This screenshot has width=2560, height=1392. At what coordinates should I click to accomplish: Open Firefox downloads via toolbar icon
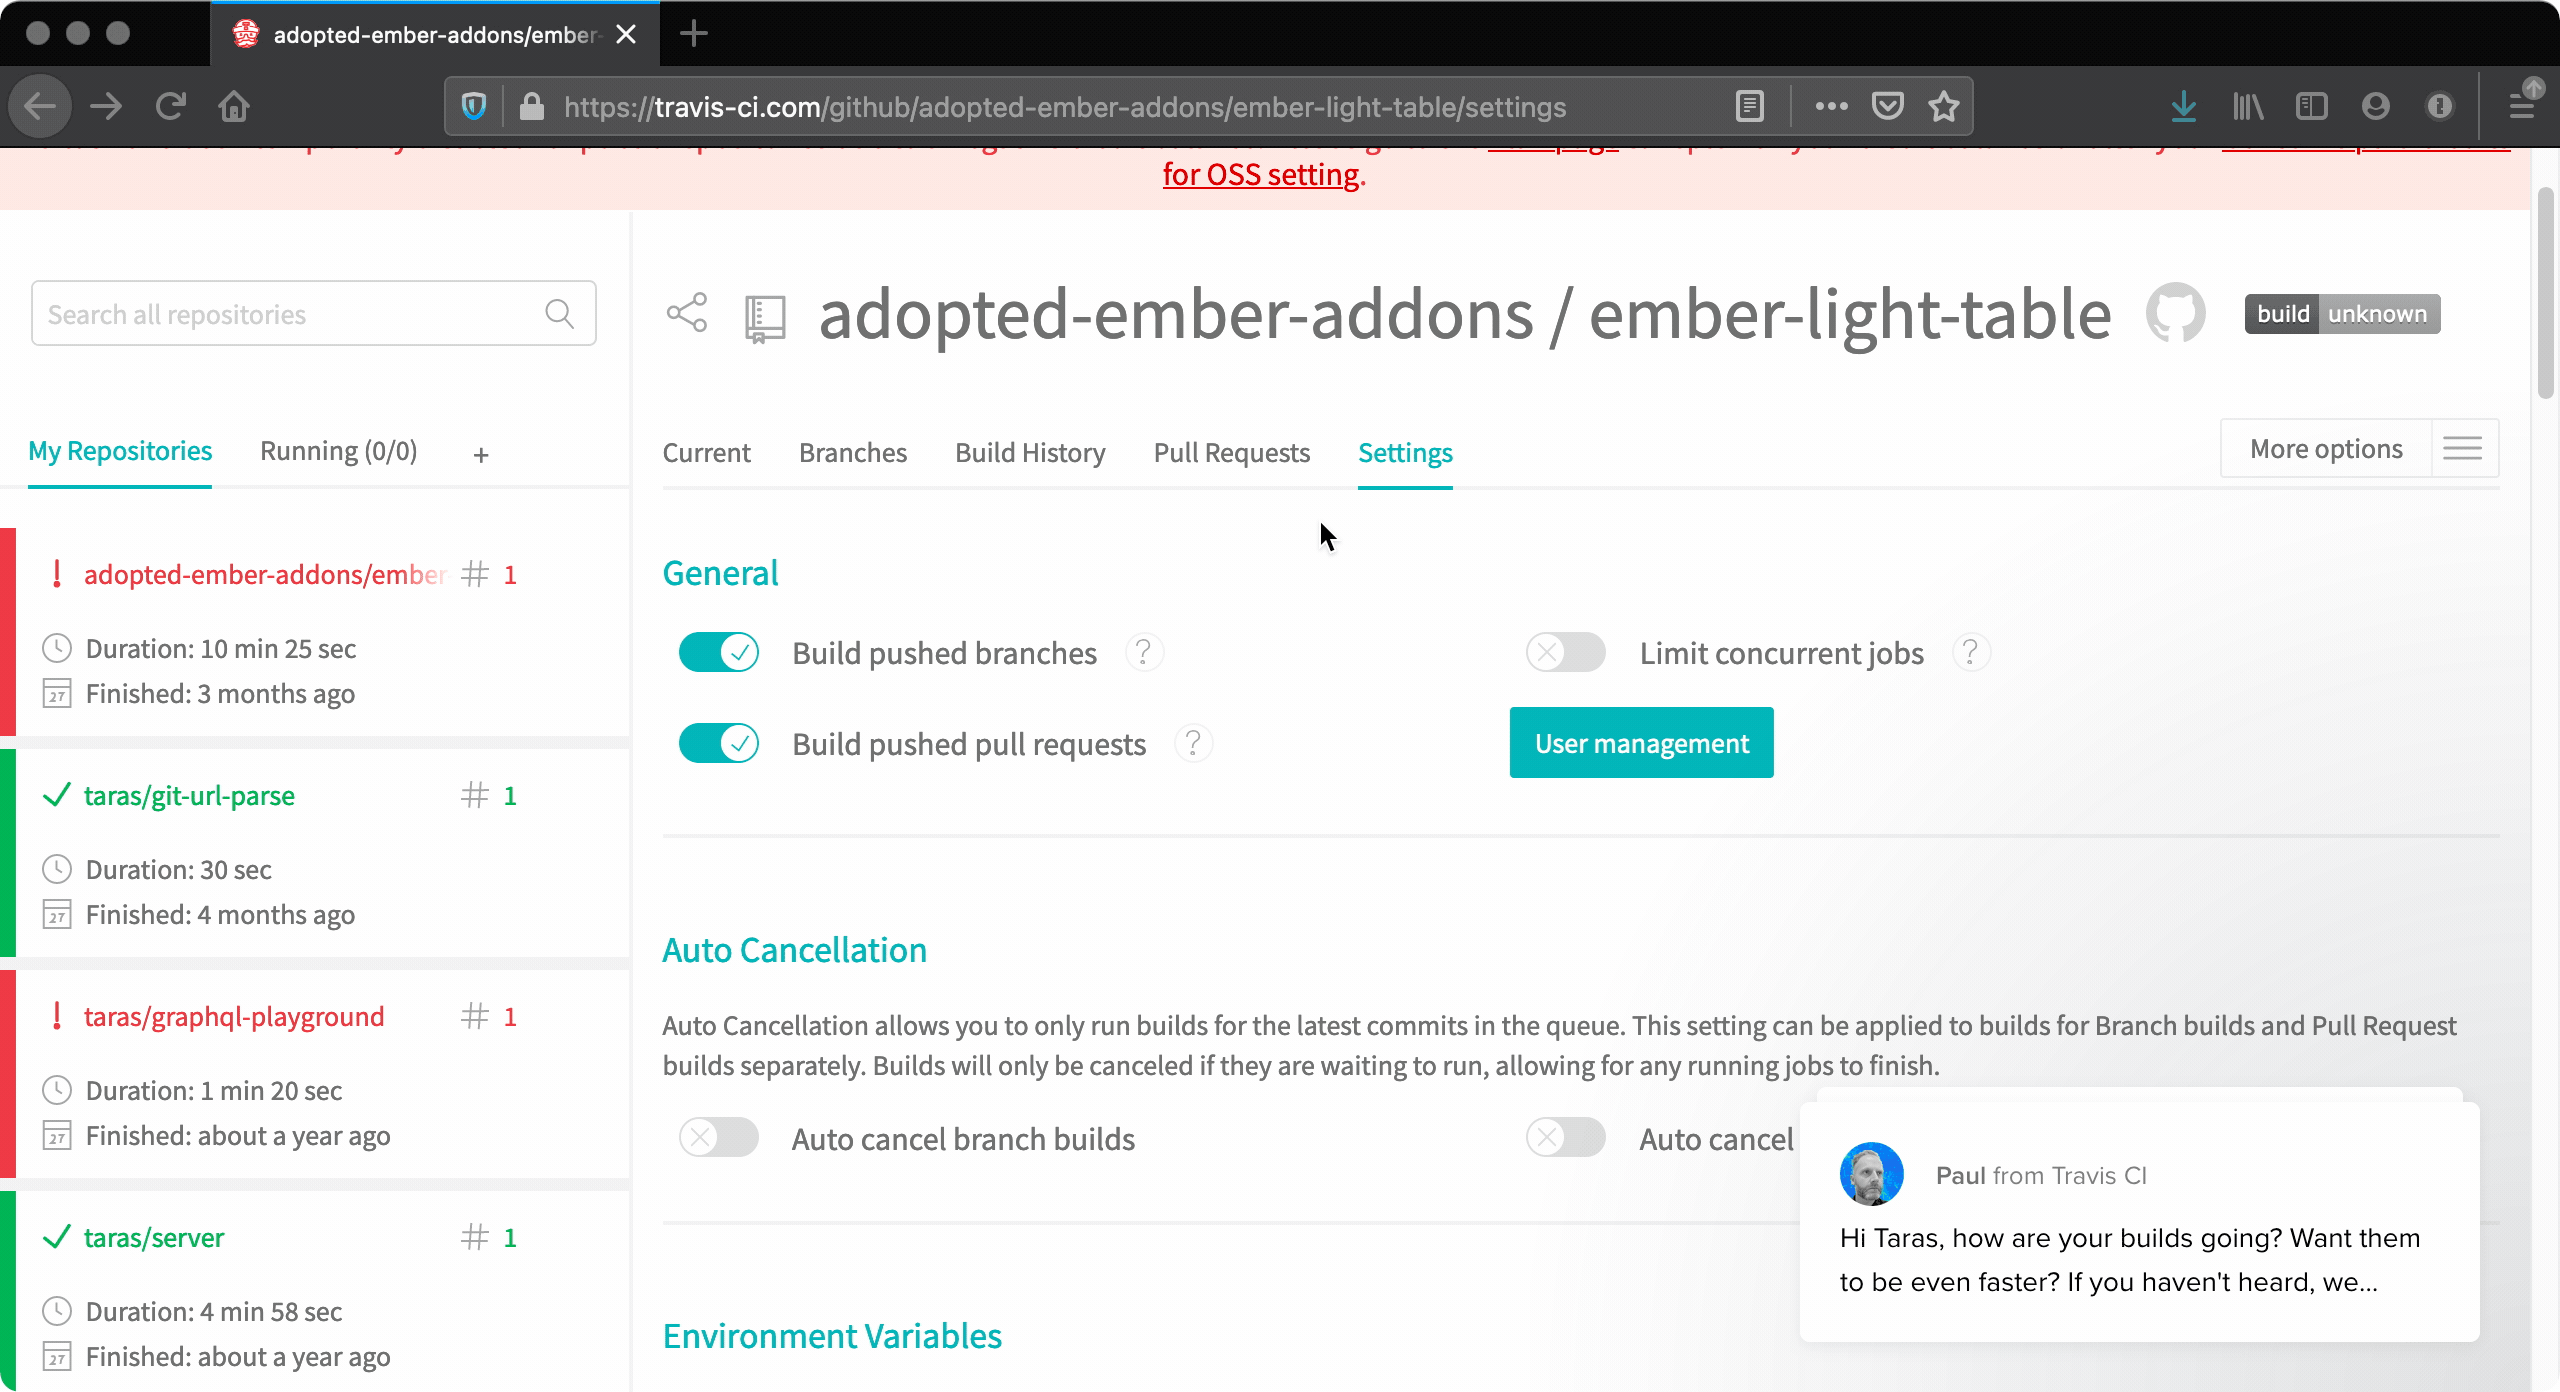[2183, 106]
